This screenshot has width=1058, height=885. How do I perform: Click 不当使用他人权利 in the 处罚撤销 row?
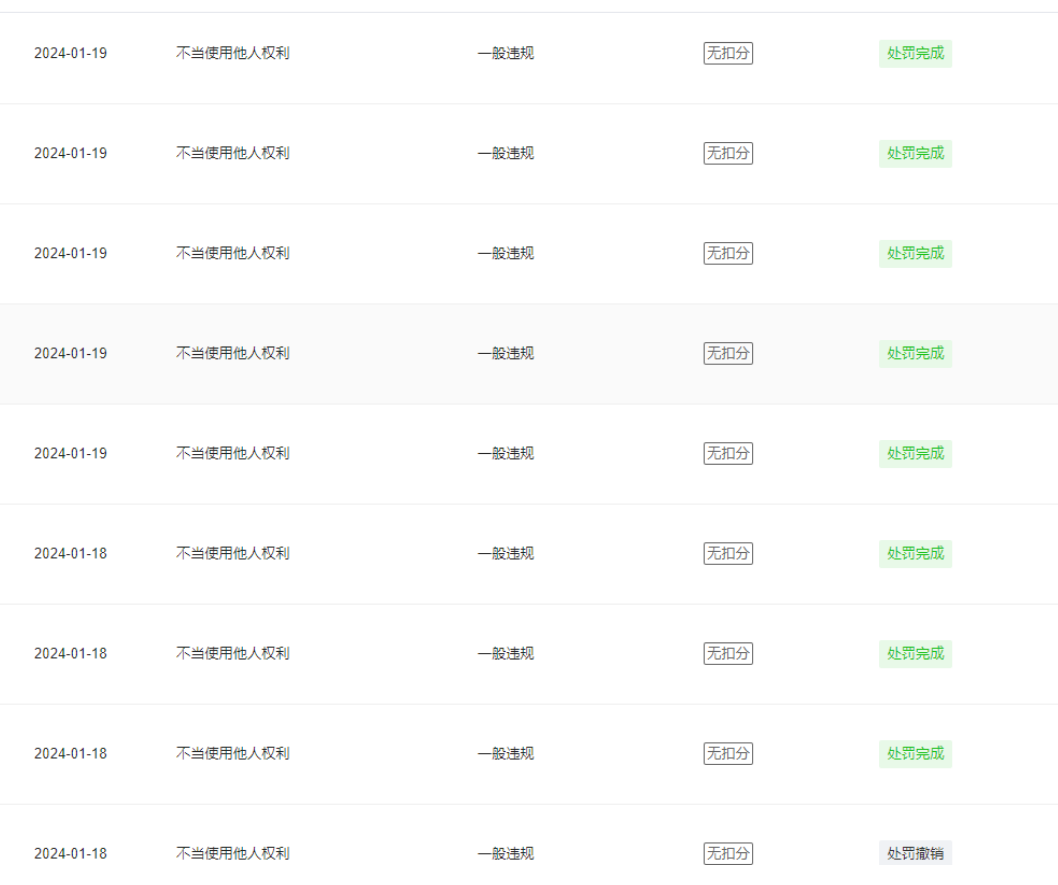click(x=233, y=853)
